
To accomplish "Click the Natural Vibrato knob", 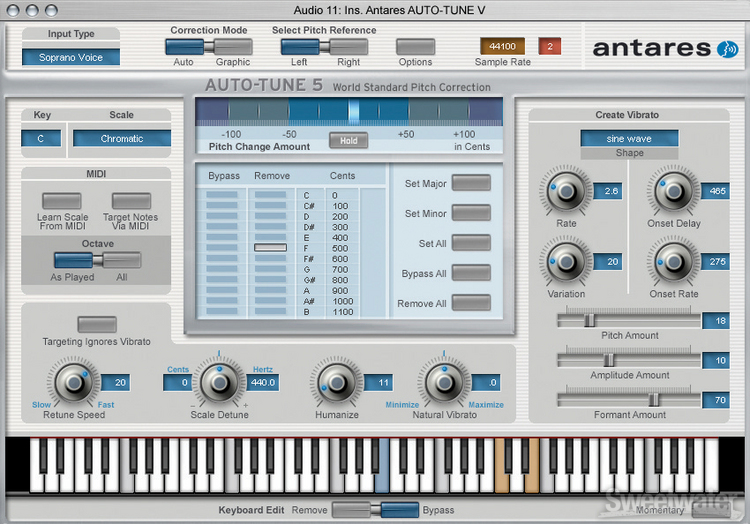I will tap(445, 383).
